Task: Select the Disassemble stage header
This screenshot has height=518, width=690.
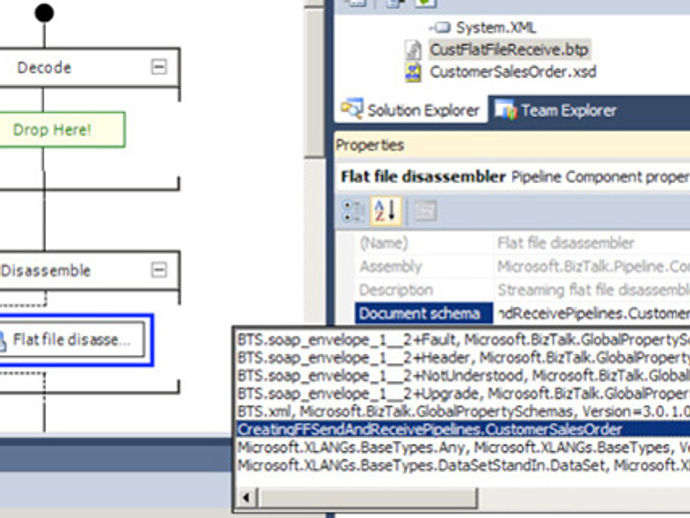Action: [x=89, y=270]
